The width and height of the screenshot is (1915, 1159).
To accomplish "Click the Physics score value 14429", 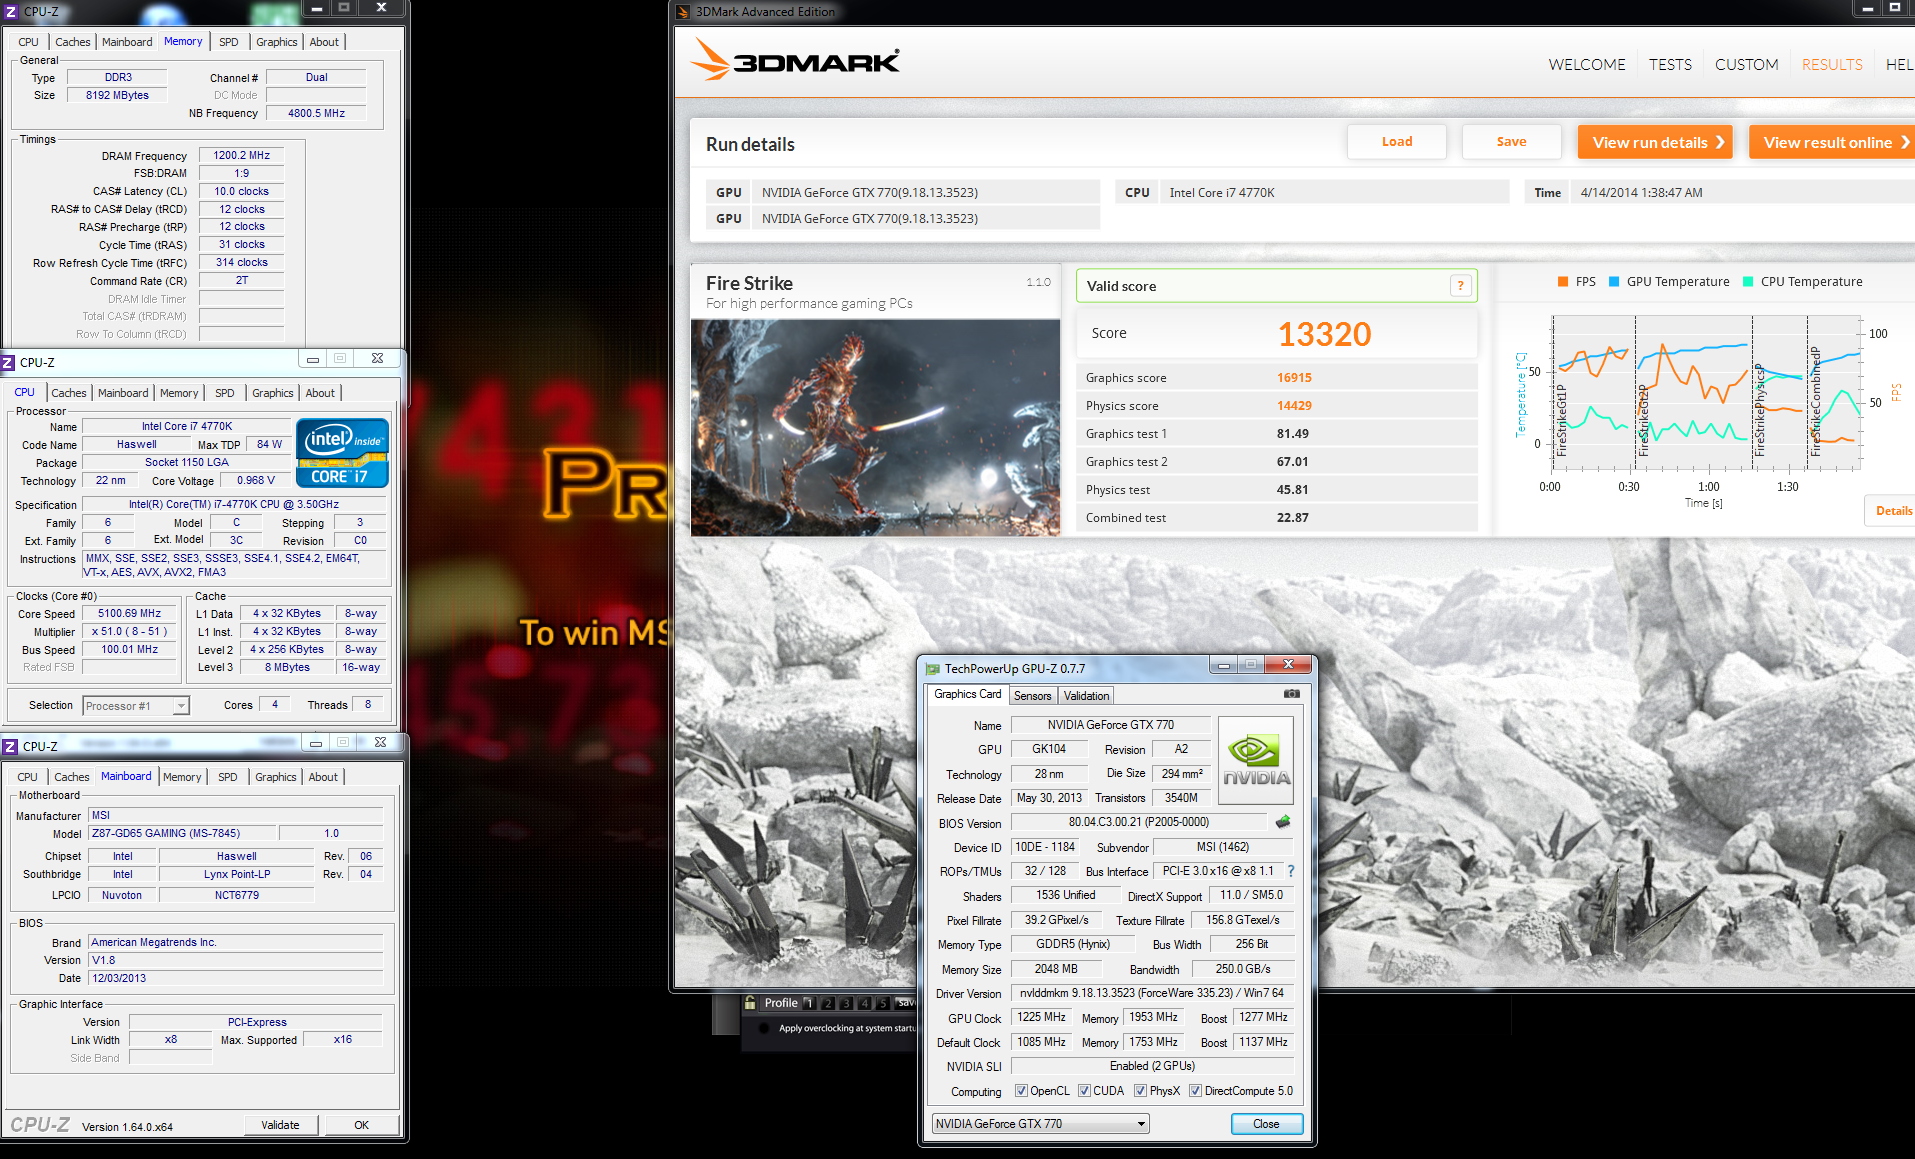I will click(x=1294, y=406).
